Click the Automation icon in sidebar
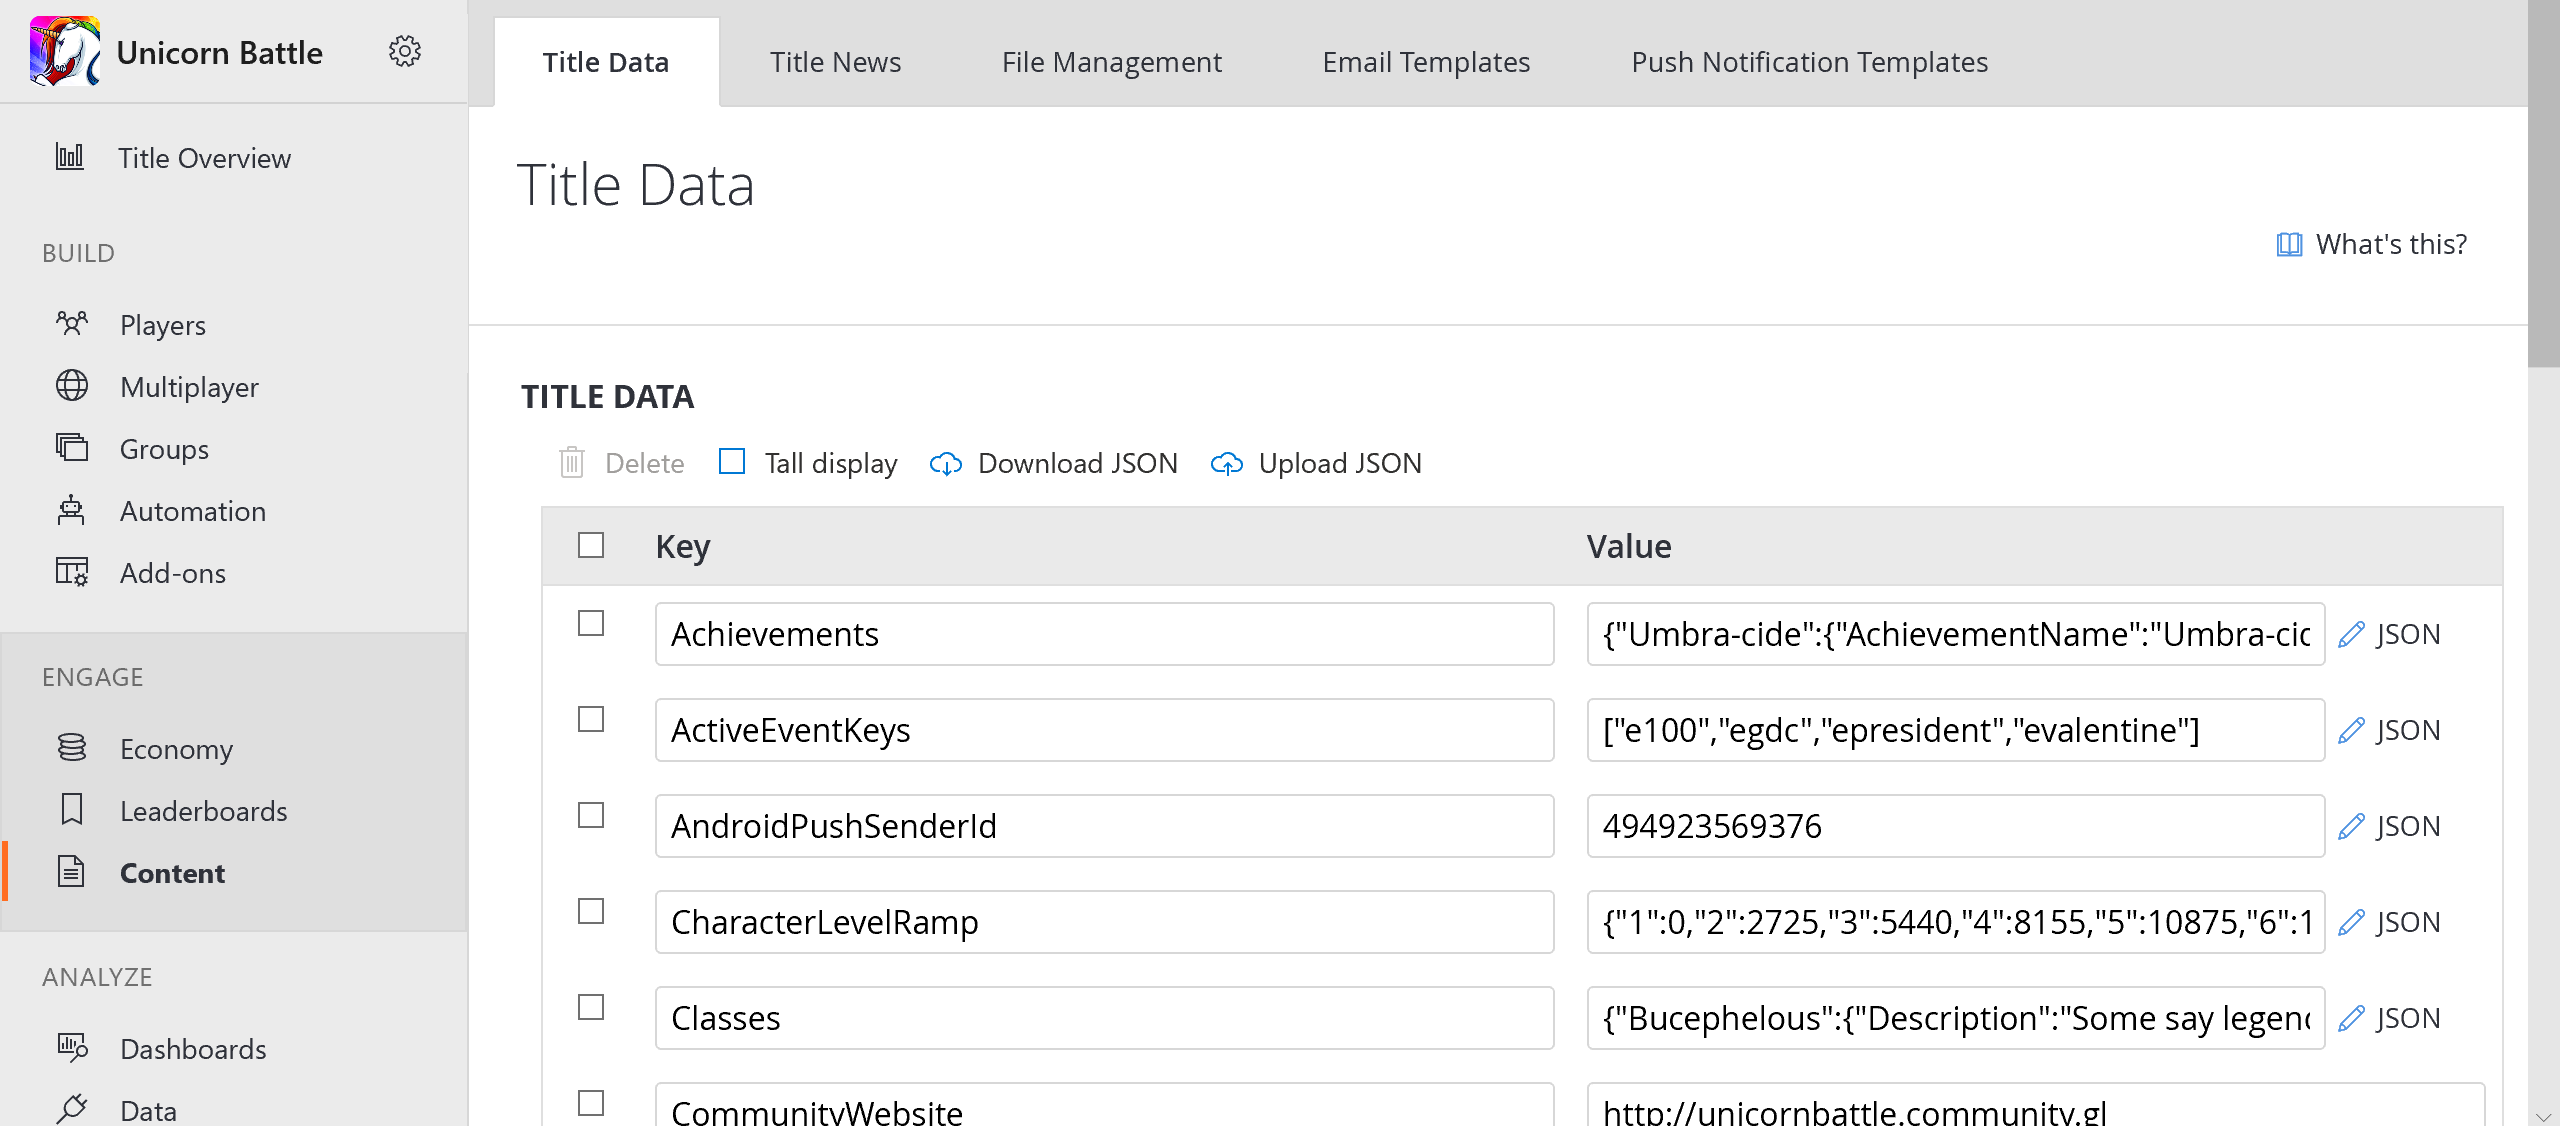The width and height of the screenshot is (2560, 1126). (x=72, y=511)
